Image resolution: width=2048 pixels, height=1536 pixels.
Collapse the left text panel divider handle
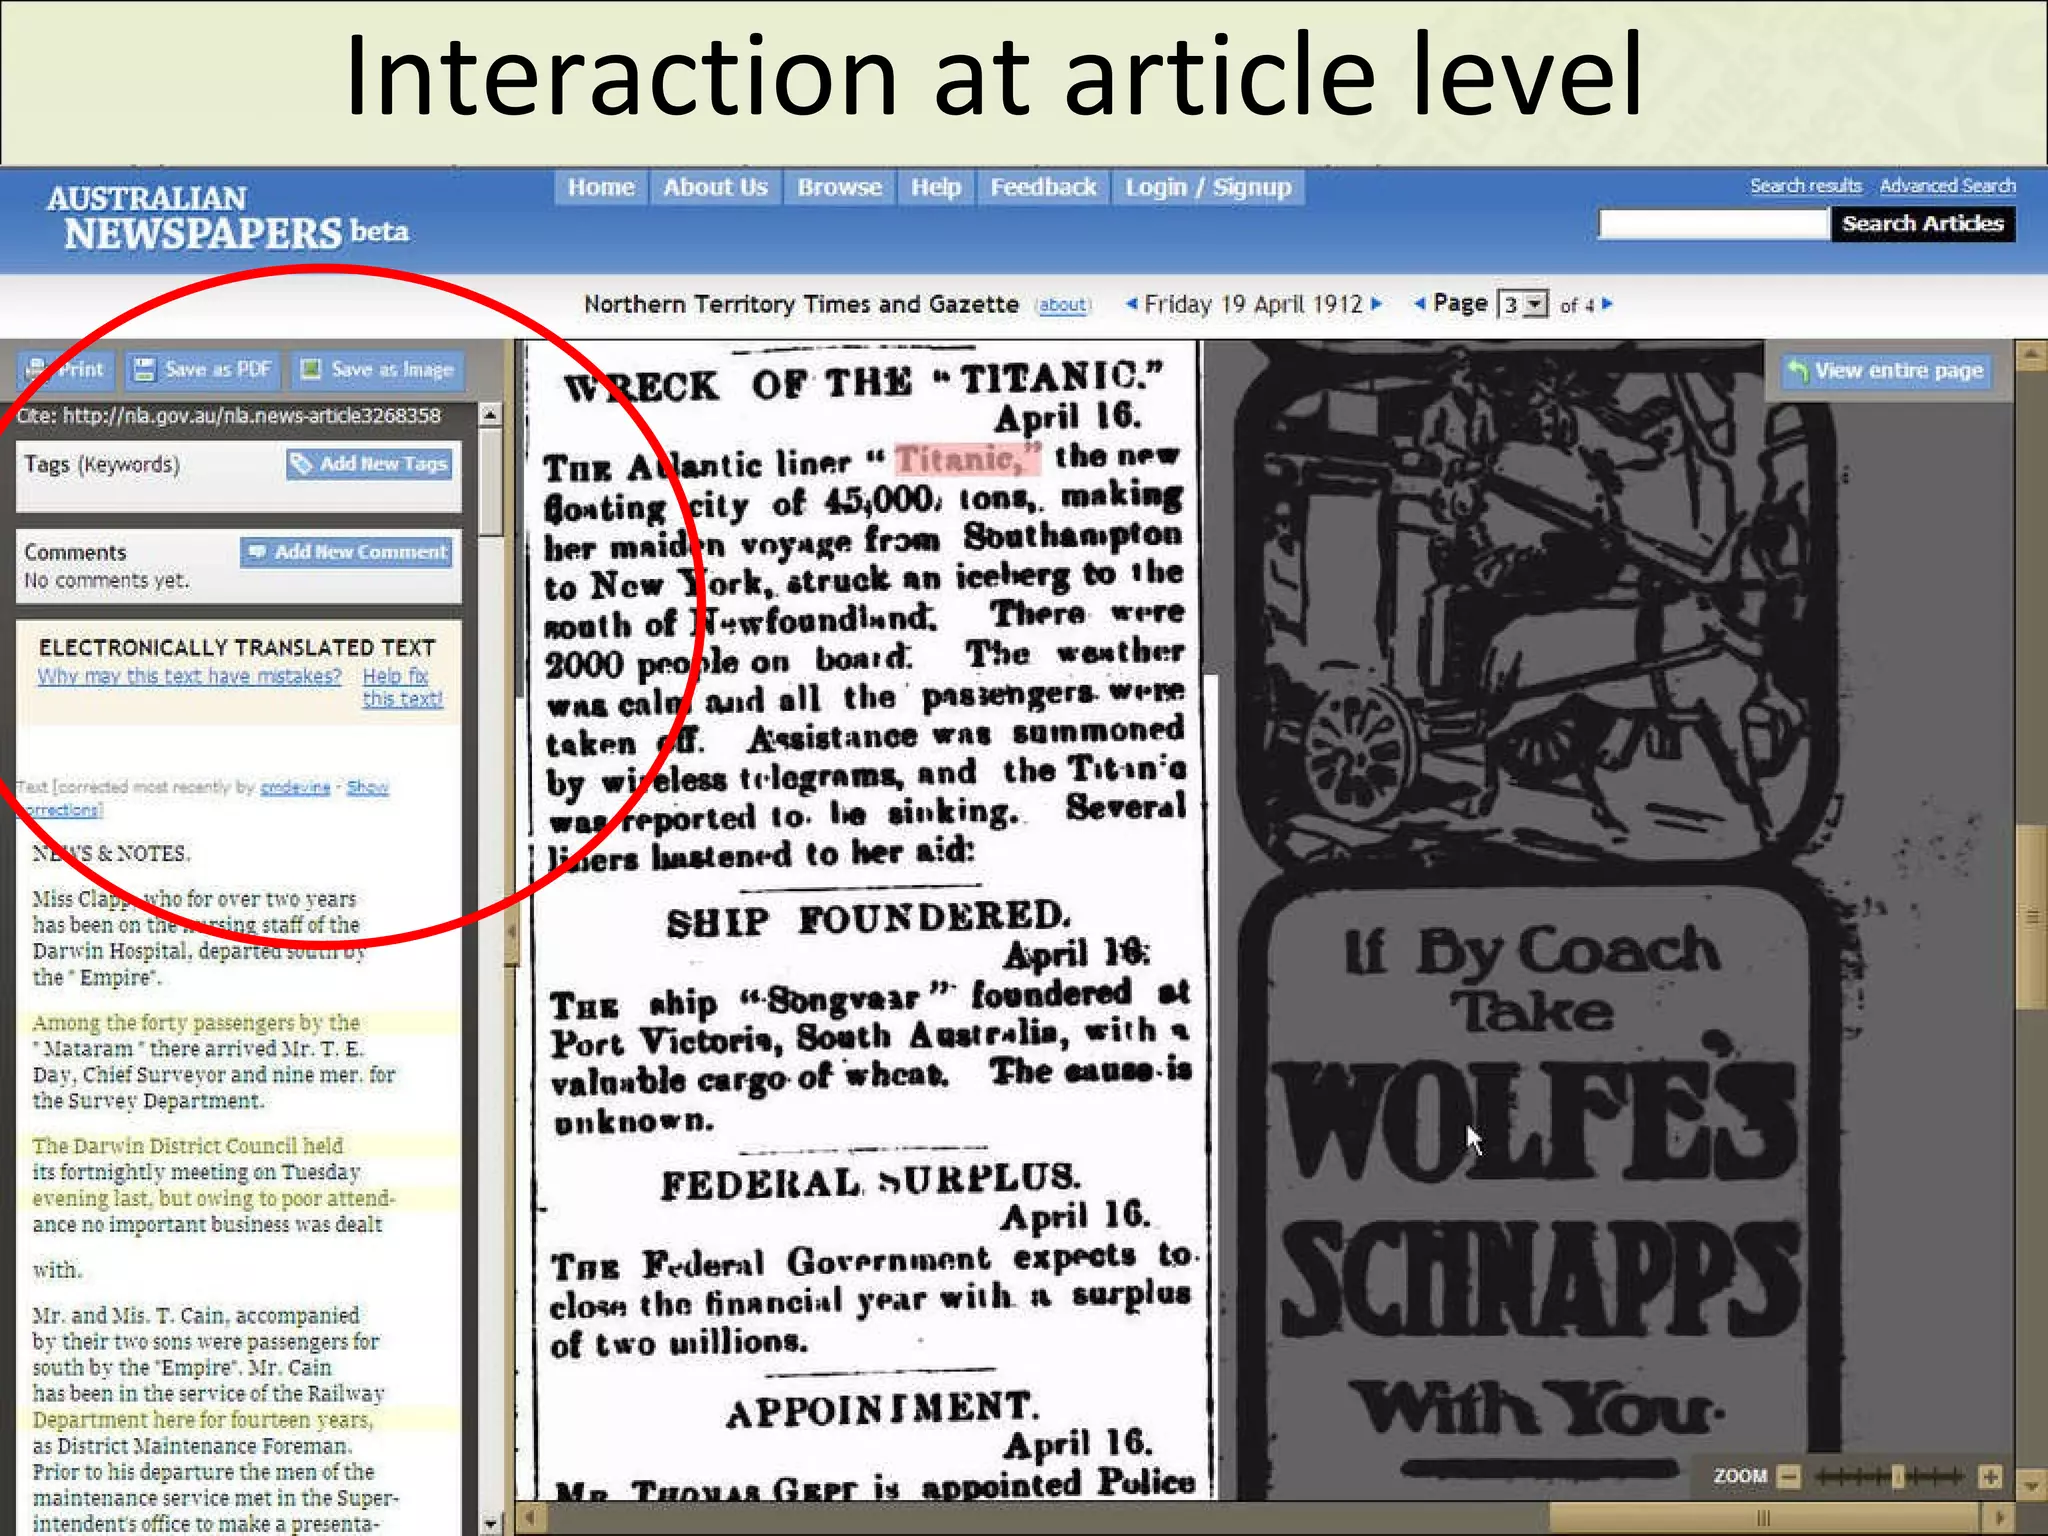(511, 930)
